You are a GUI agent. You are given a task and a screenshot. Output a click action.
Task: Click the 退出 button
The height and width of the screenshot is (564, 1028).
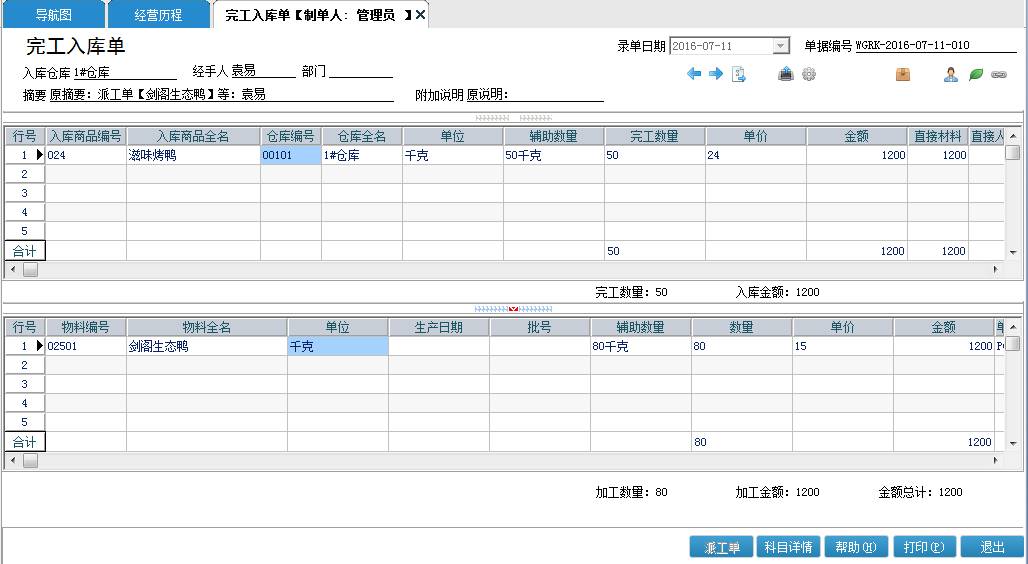pyautogui.click(x=992, y=547)
